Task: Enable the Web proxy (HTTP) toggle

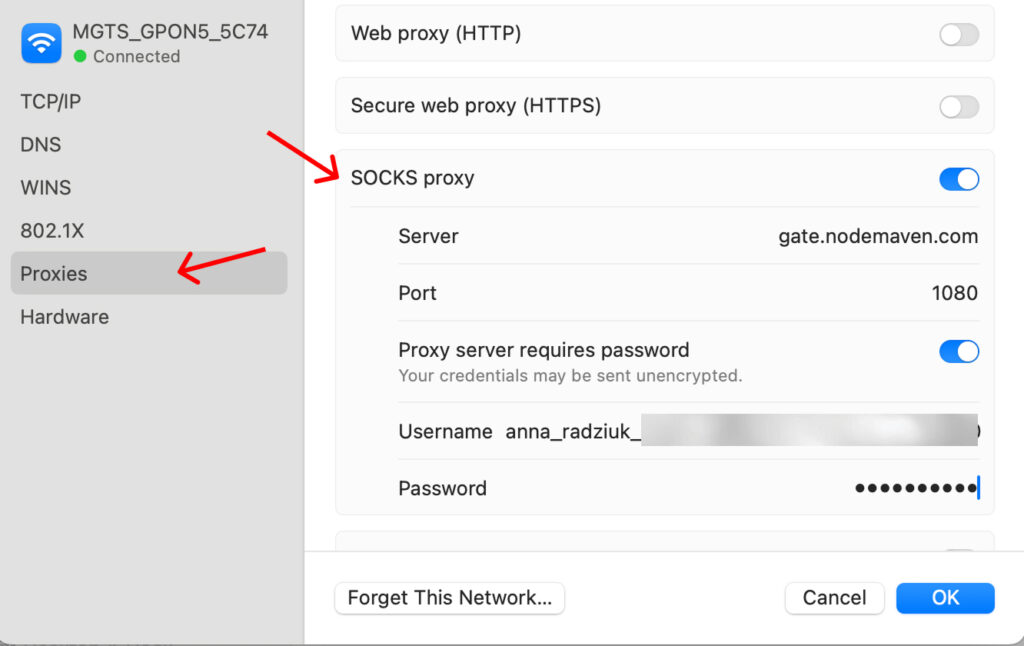Action: [958, 33]
